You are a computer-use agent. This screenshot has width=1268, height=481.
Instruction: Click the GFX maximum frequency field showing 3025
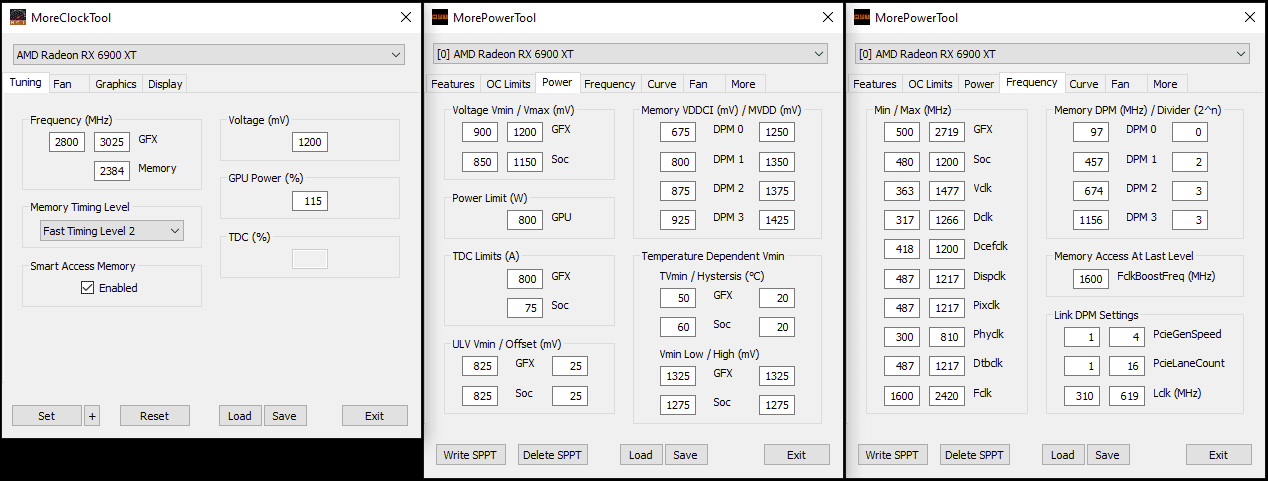pyautogui.click(x=112, y=143)
